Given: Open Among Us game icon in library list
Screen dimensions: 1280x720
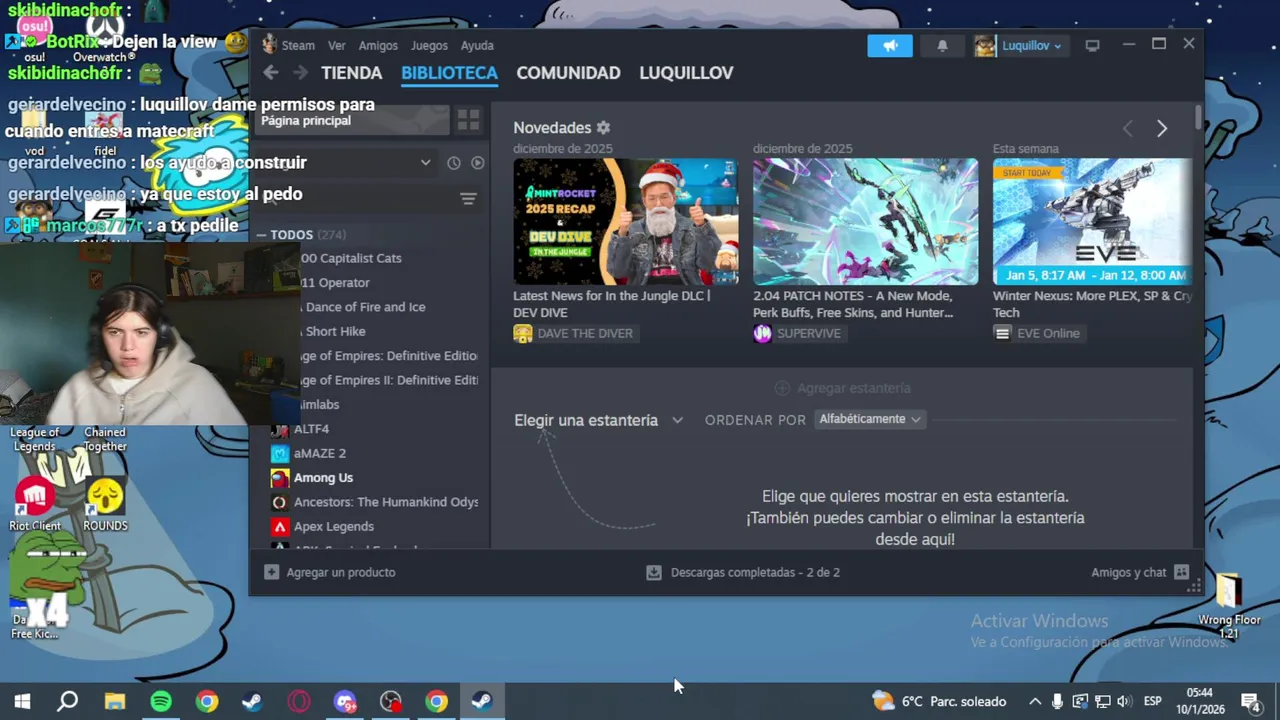Looking at the screenshot, I should click(279, 478).
